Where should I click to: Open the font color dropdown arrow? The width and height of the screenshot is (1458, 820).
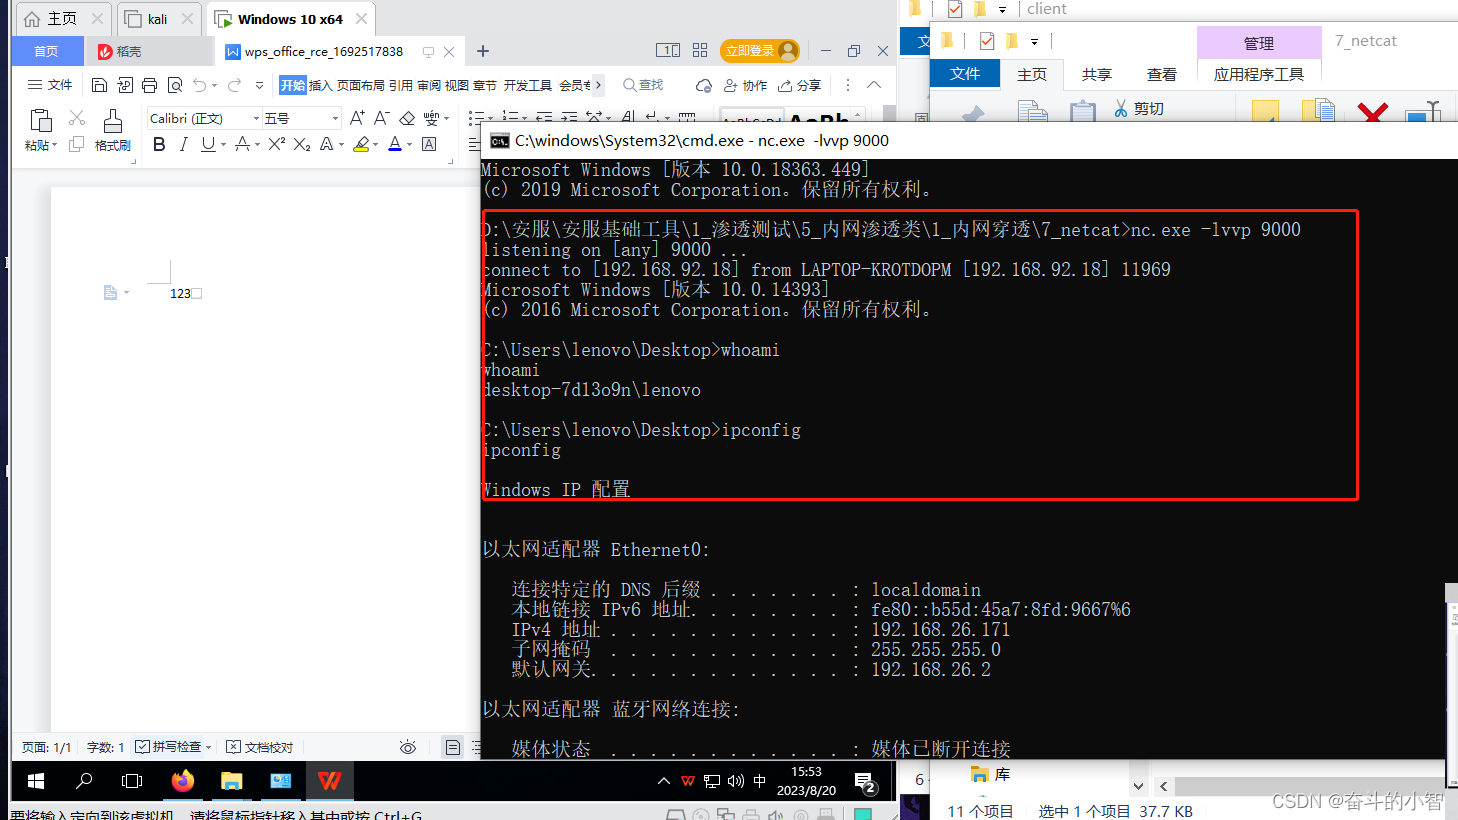pos(409,145)
